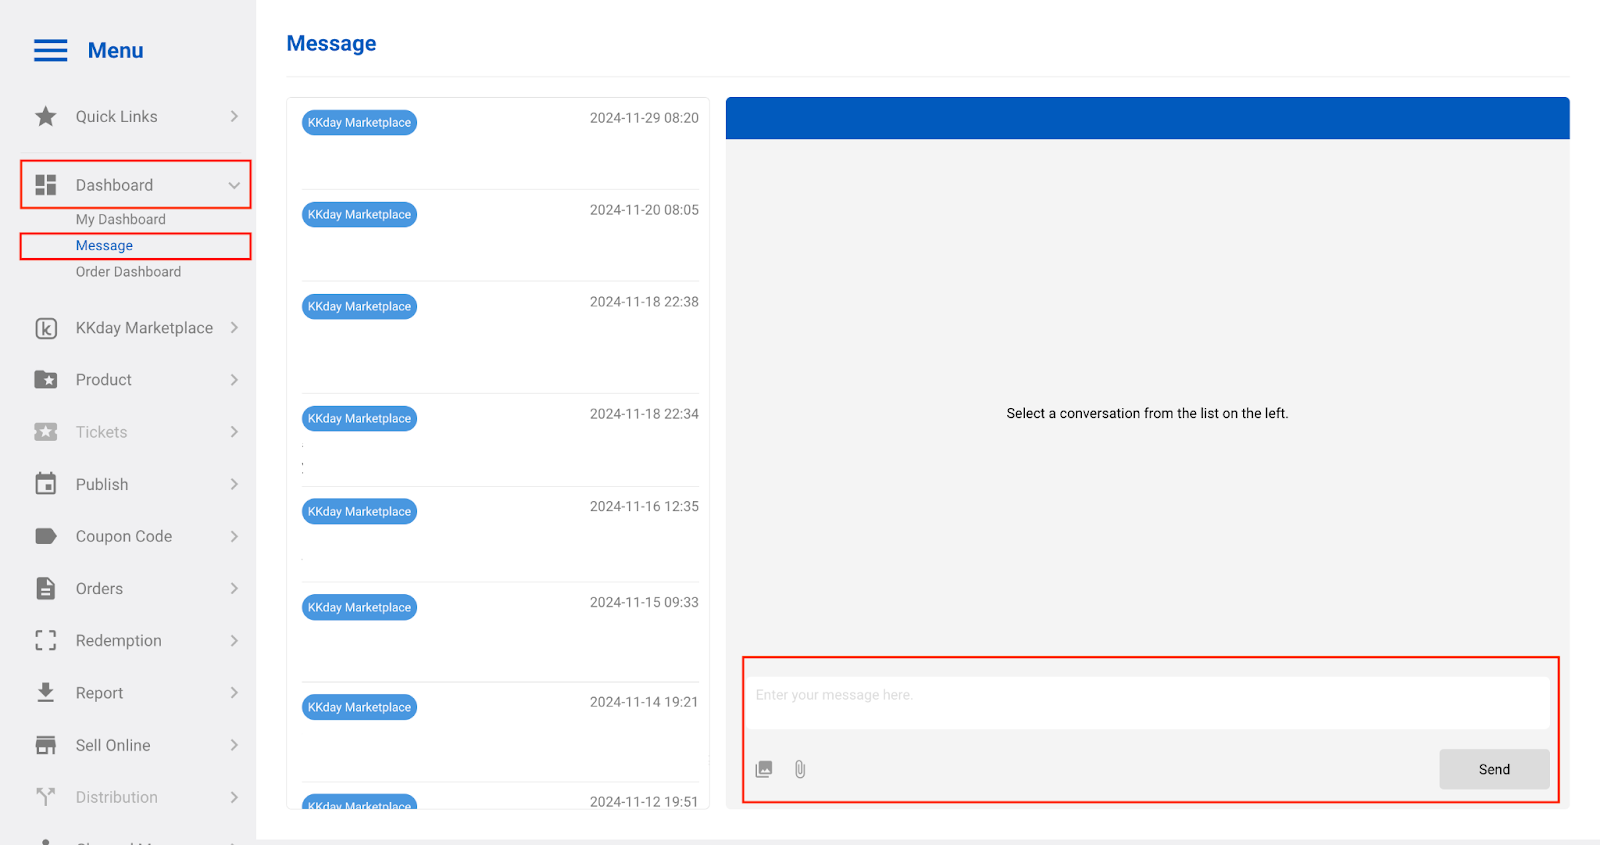Click the Send button
This screenshot has height=845, width=1600.
1494,769
